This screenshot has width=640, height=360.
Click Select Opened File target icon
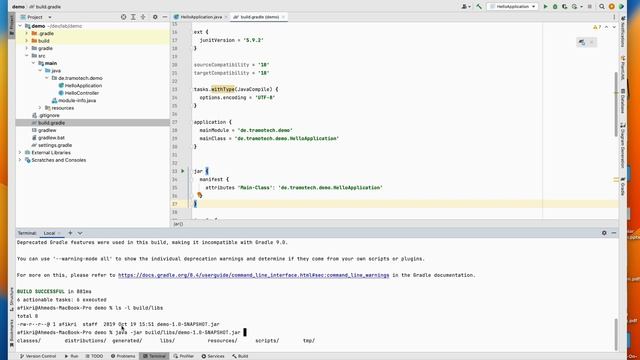pos(123,17)
